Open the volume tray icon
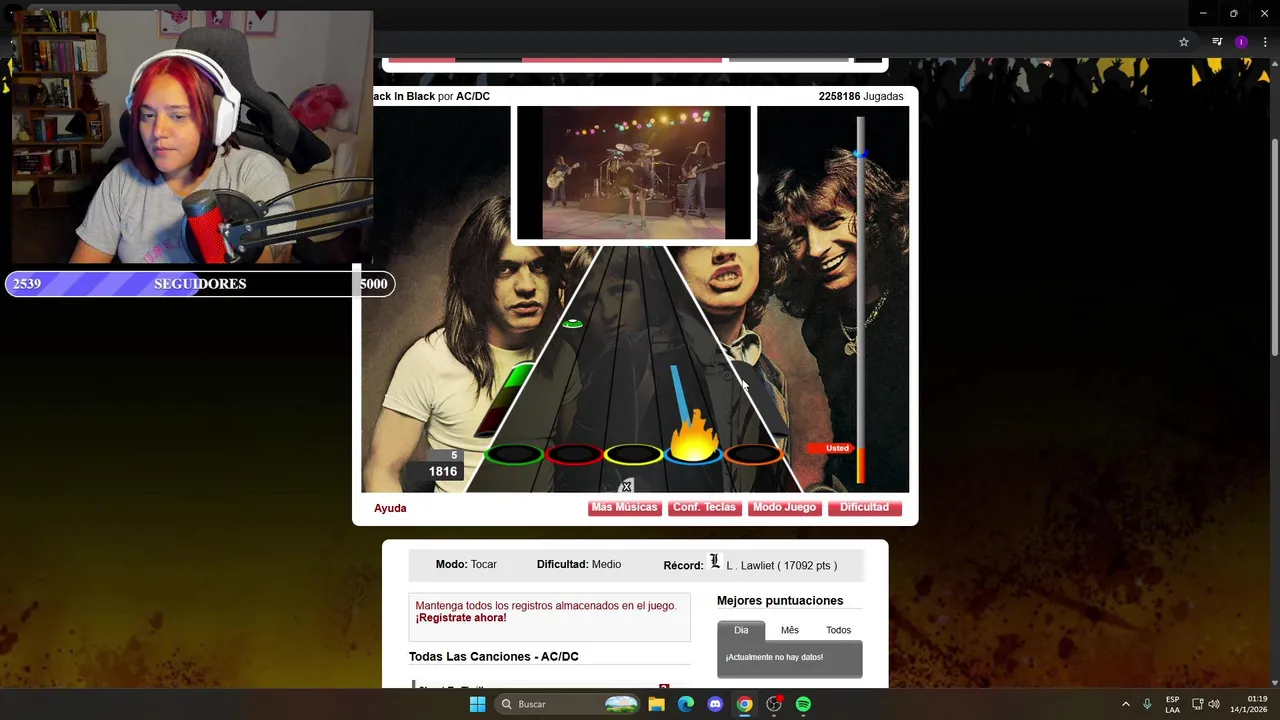The height and width of the screenshot is (720, 1280). point(1215,704)
